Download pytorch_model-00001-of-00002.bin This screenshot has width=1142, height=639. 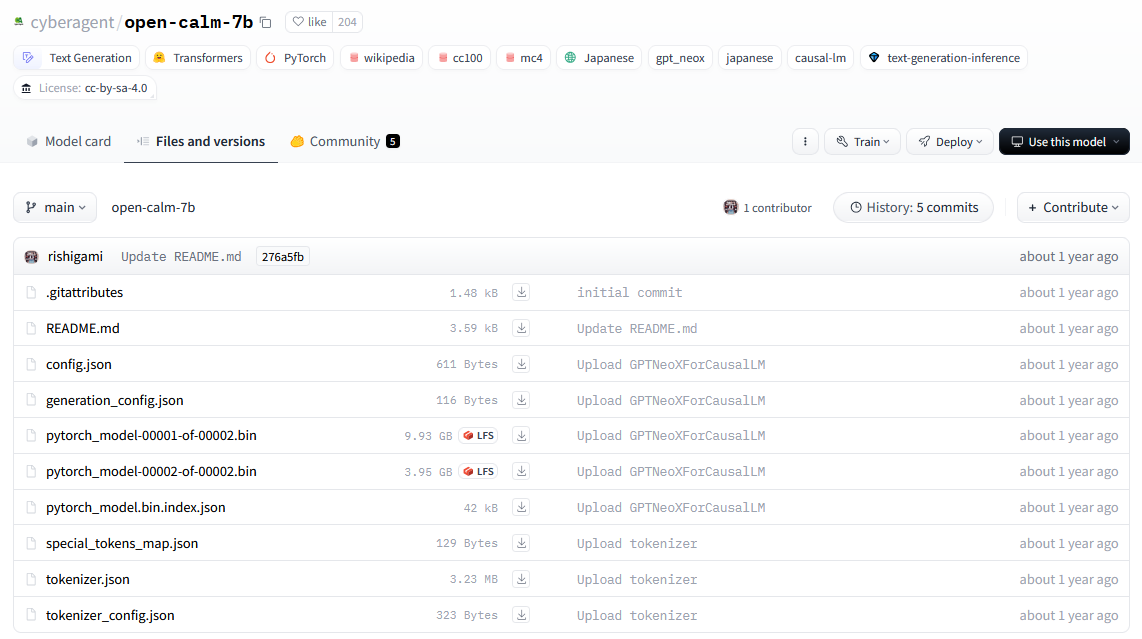coord(521,436)
